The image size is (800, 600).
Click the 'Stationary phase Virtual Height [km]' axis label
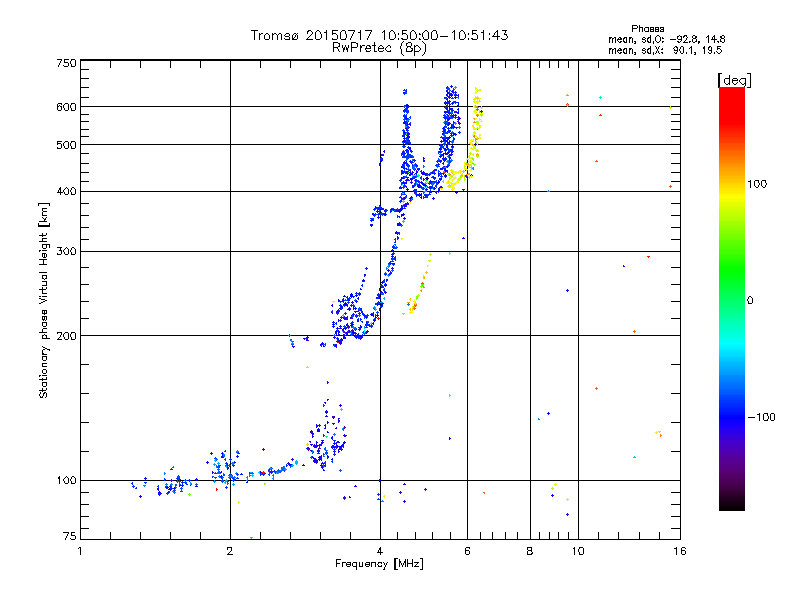coord(44,300)
